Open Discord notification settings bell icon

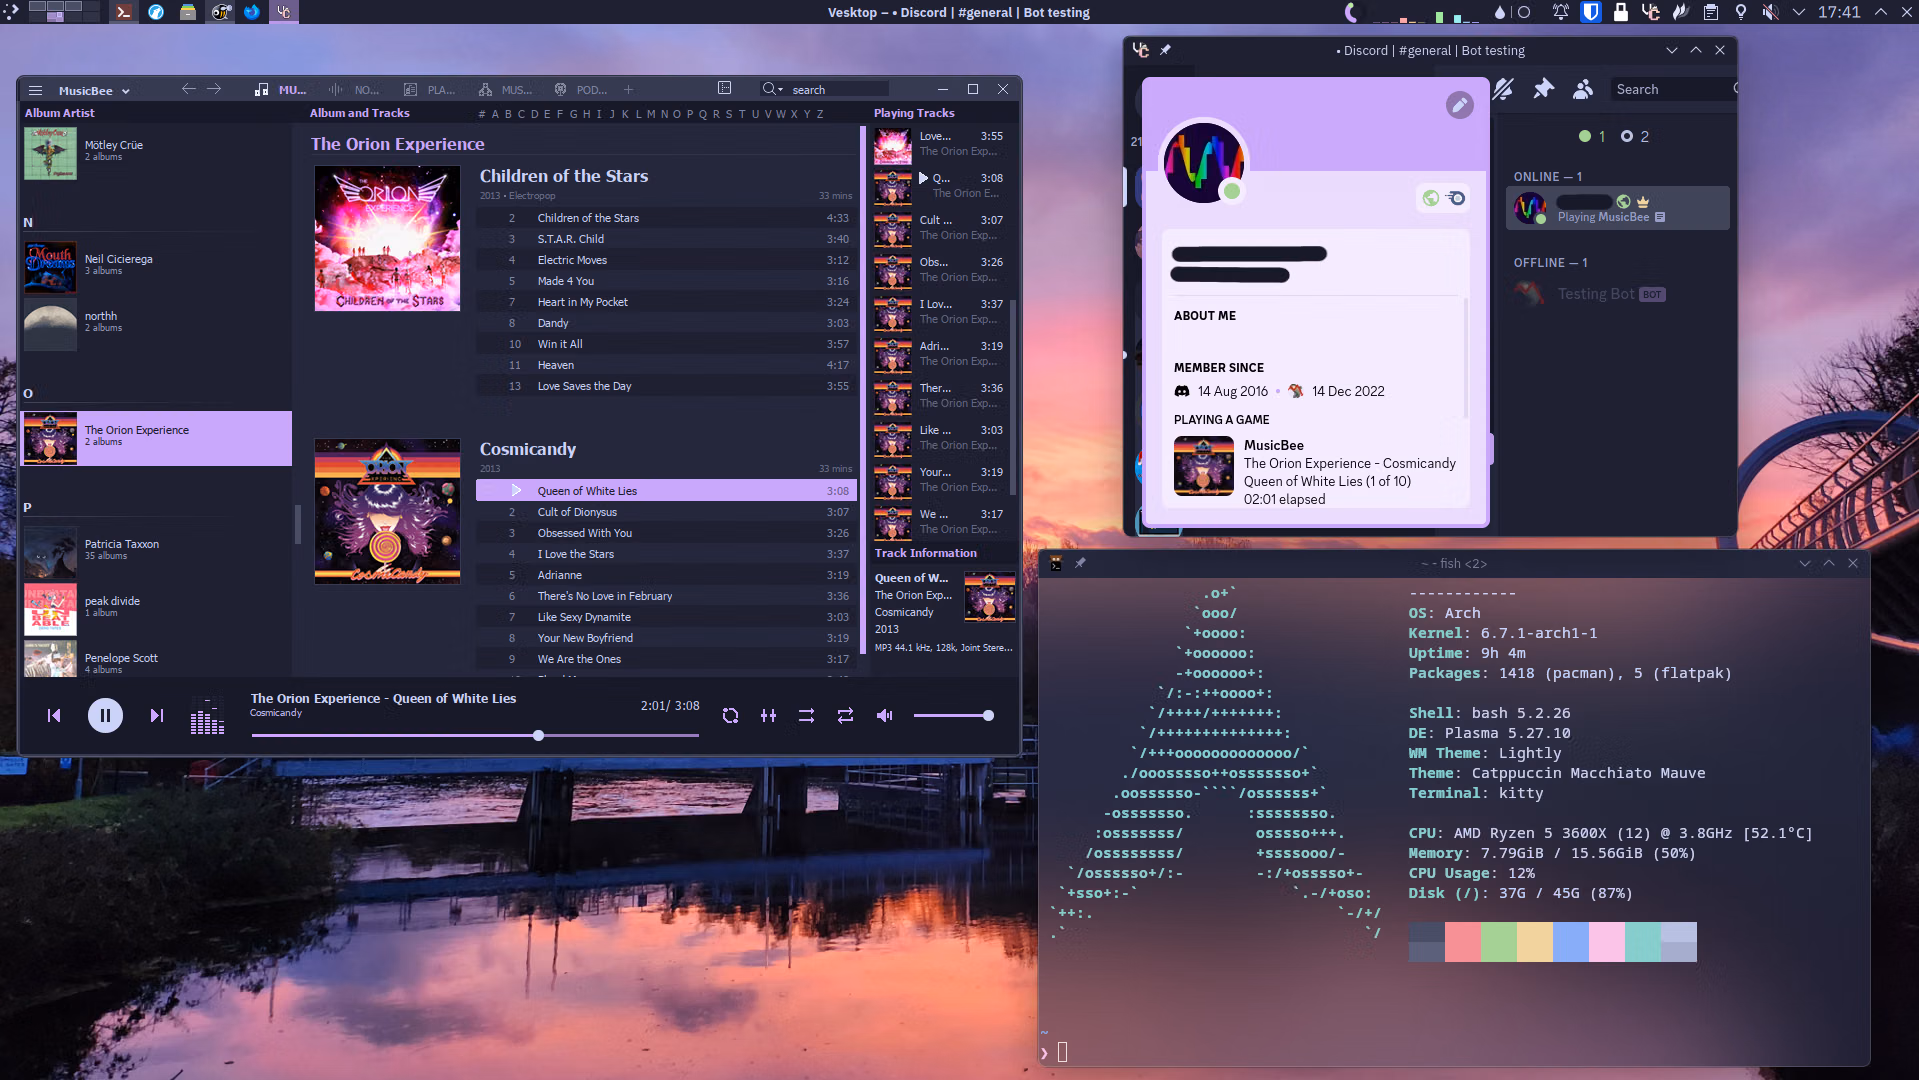click(1503, 89)
